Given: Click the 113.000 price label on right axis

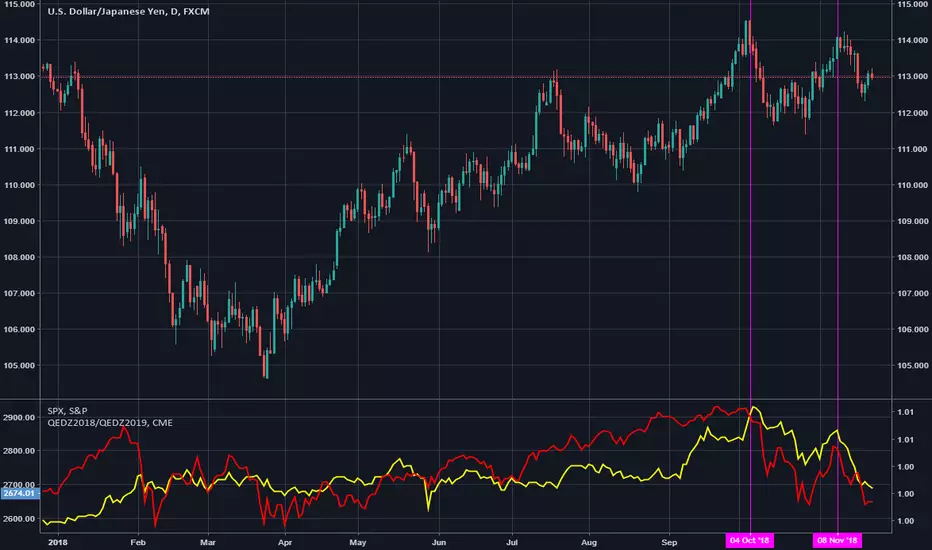Looking at the screenshot, I should coord(912,77).
